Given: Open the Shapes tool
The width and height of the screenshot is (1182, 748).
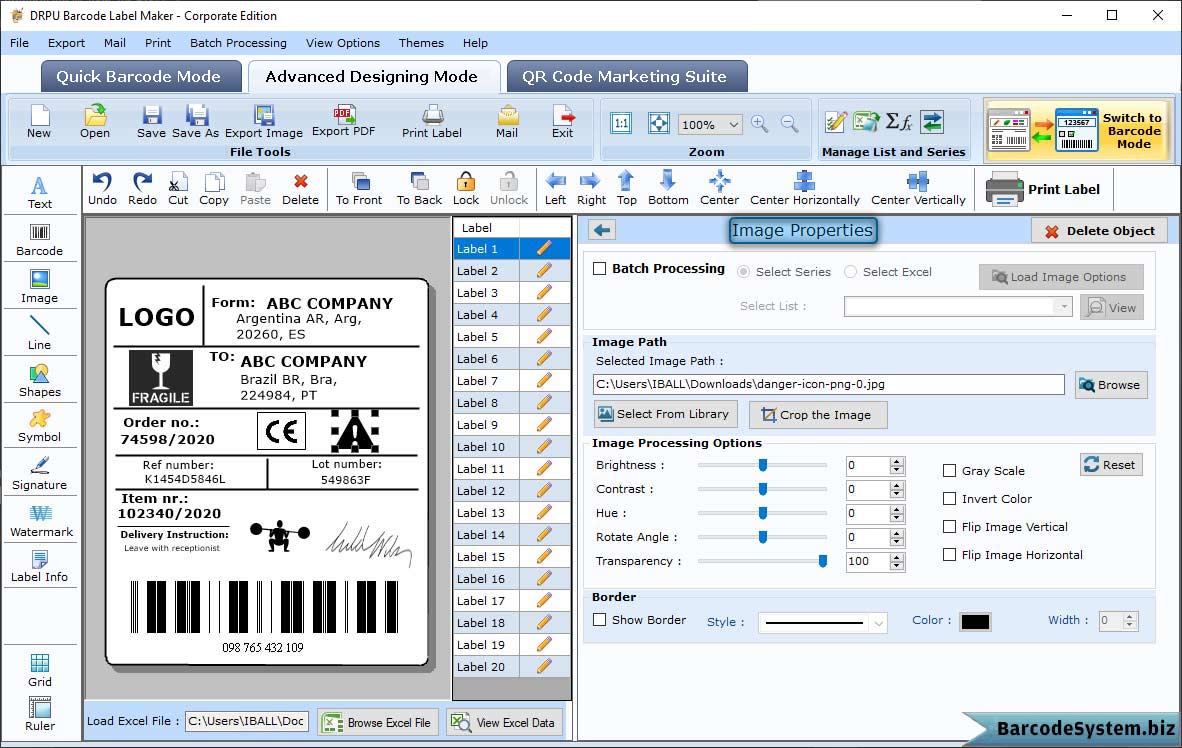Looking at the screenshot, I should coord(39,380).
